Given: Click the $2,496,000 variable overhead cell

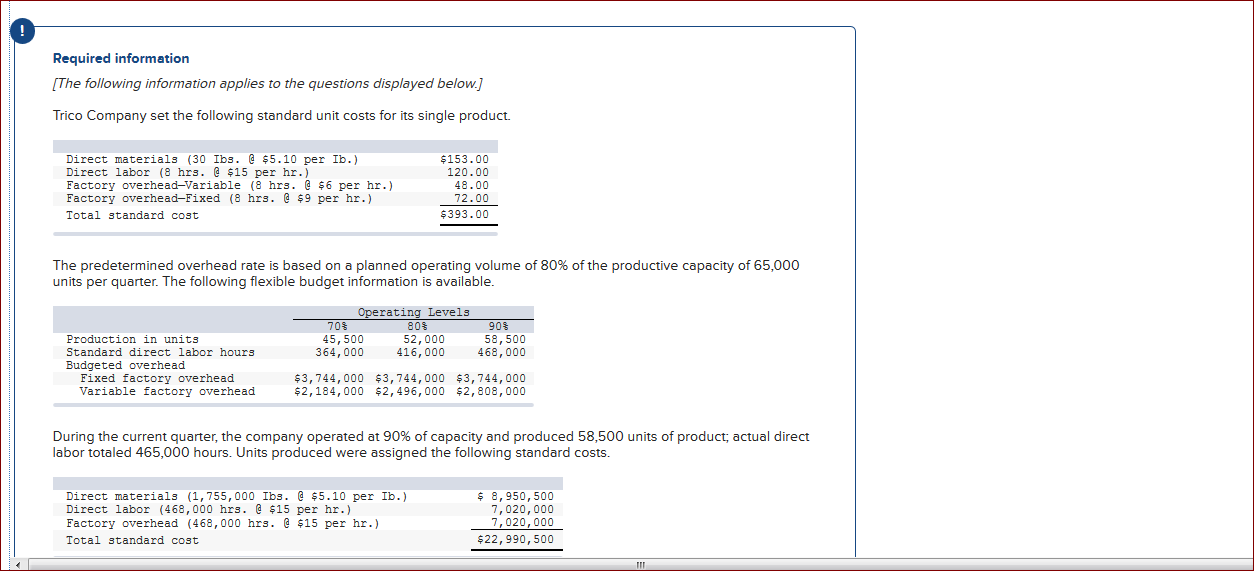Looking at the screenshot, I should click(x=410, y=391).
